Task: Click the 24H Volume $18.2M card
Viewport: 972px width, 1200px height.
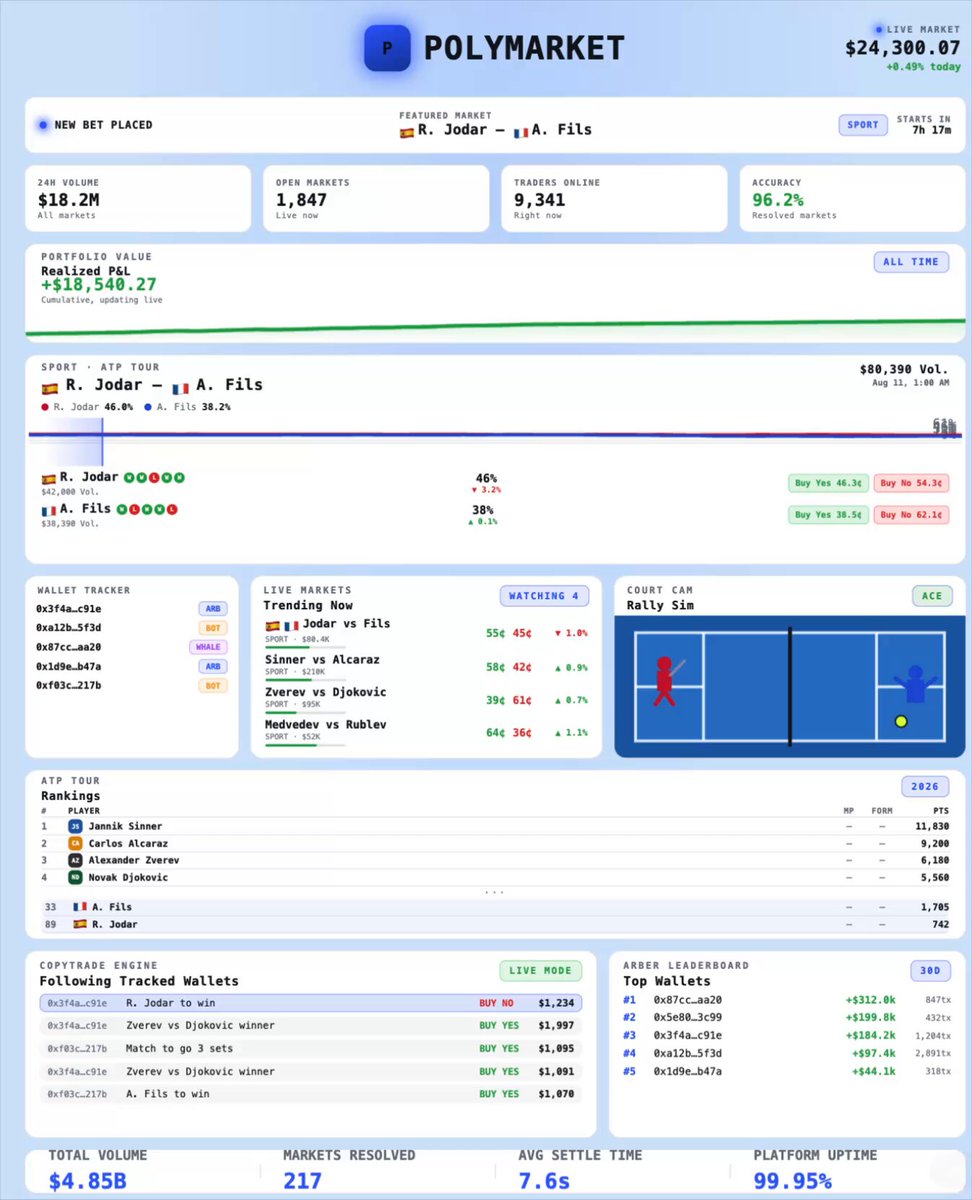Action: 138,199
